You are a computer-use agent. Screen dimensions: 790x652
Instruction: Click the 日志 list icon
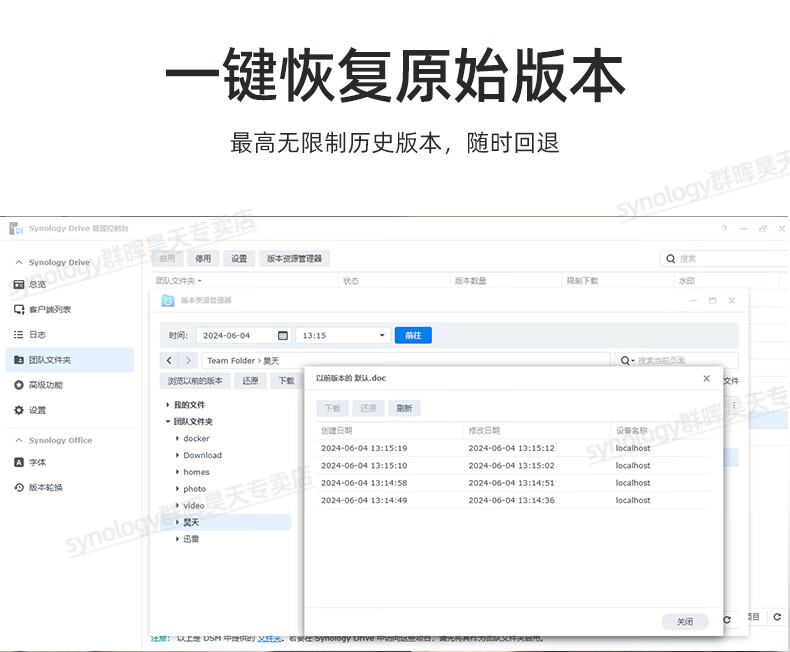[19, 335]
